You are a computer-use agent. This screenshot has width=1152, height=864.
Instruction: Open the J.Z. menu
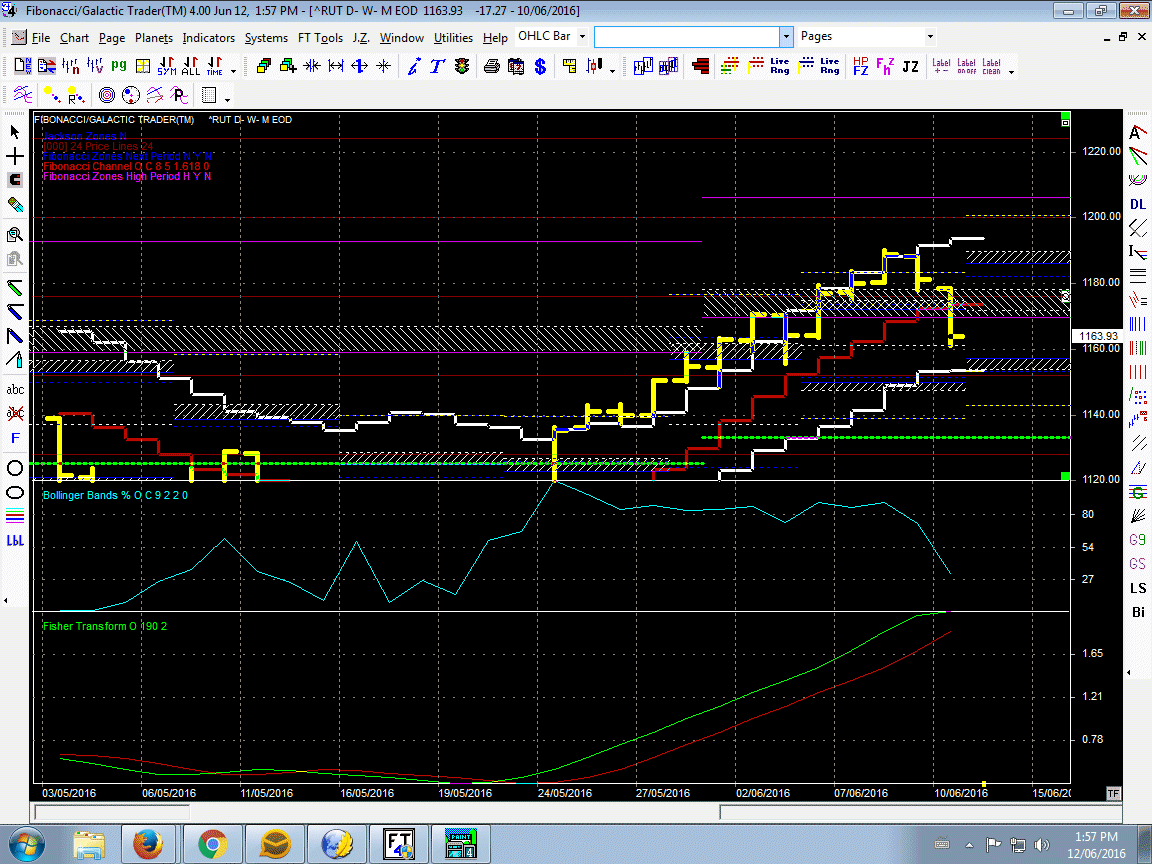tap(361, 37)
